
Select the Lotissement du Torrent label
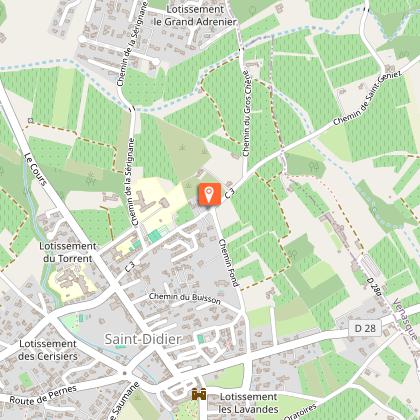(68, 252)
